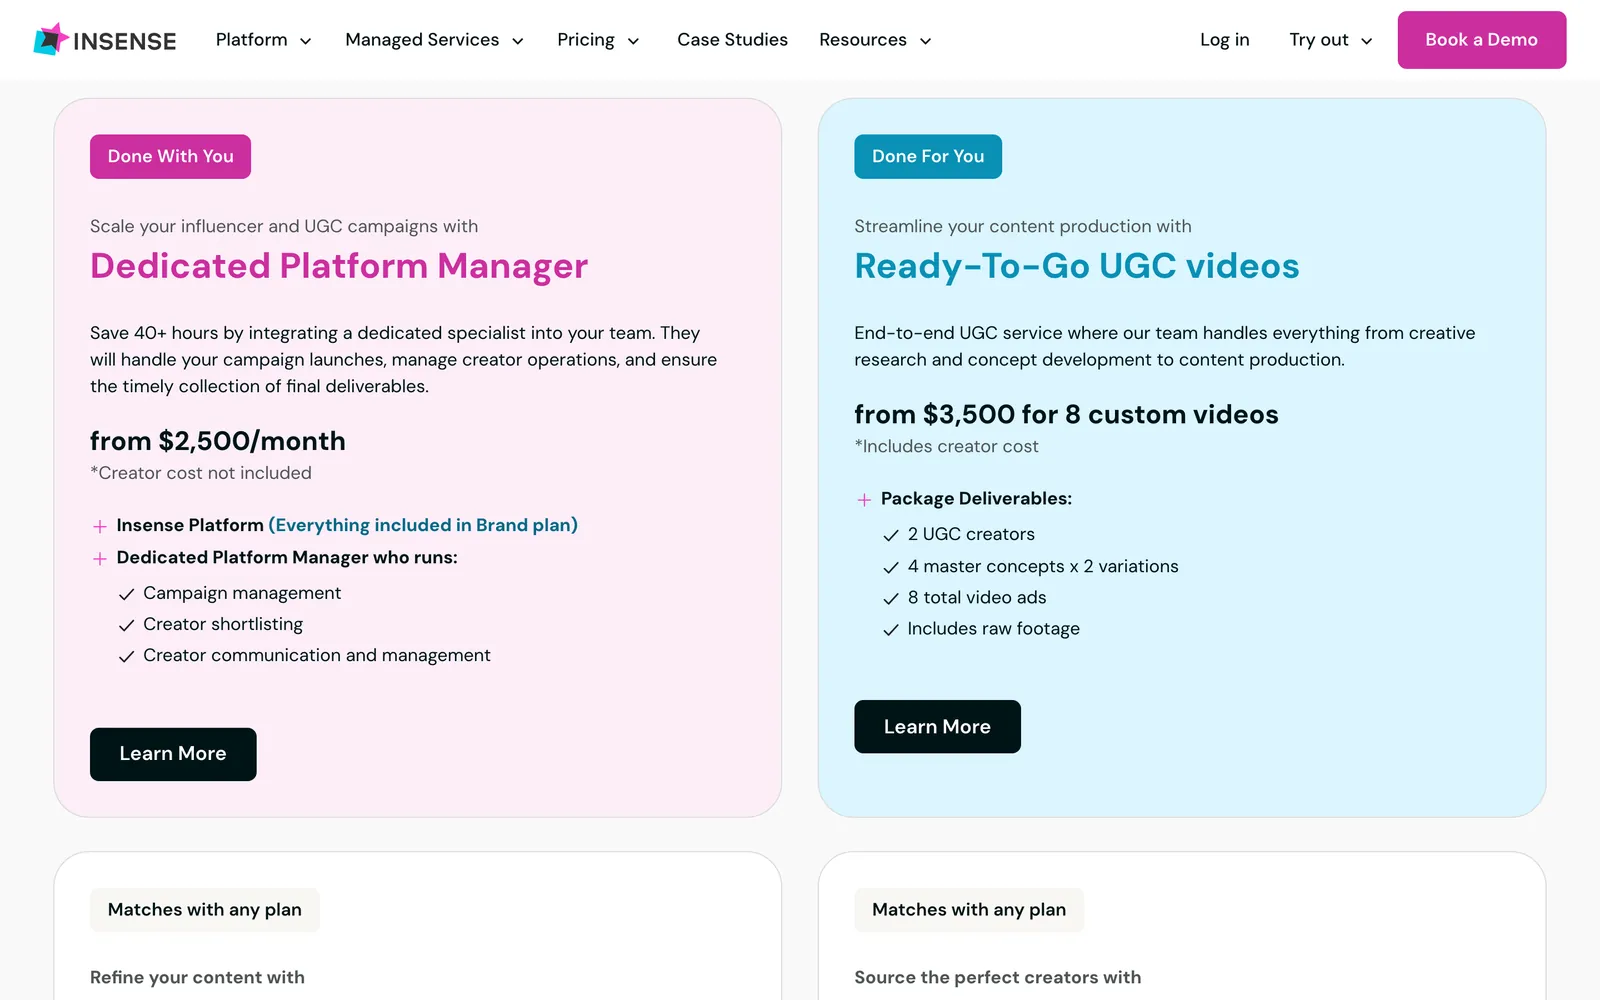Click Matches with any plan badge above Source the perfect creators

coord(968,910)
